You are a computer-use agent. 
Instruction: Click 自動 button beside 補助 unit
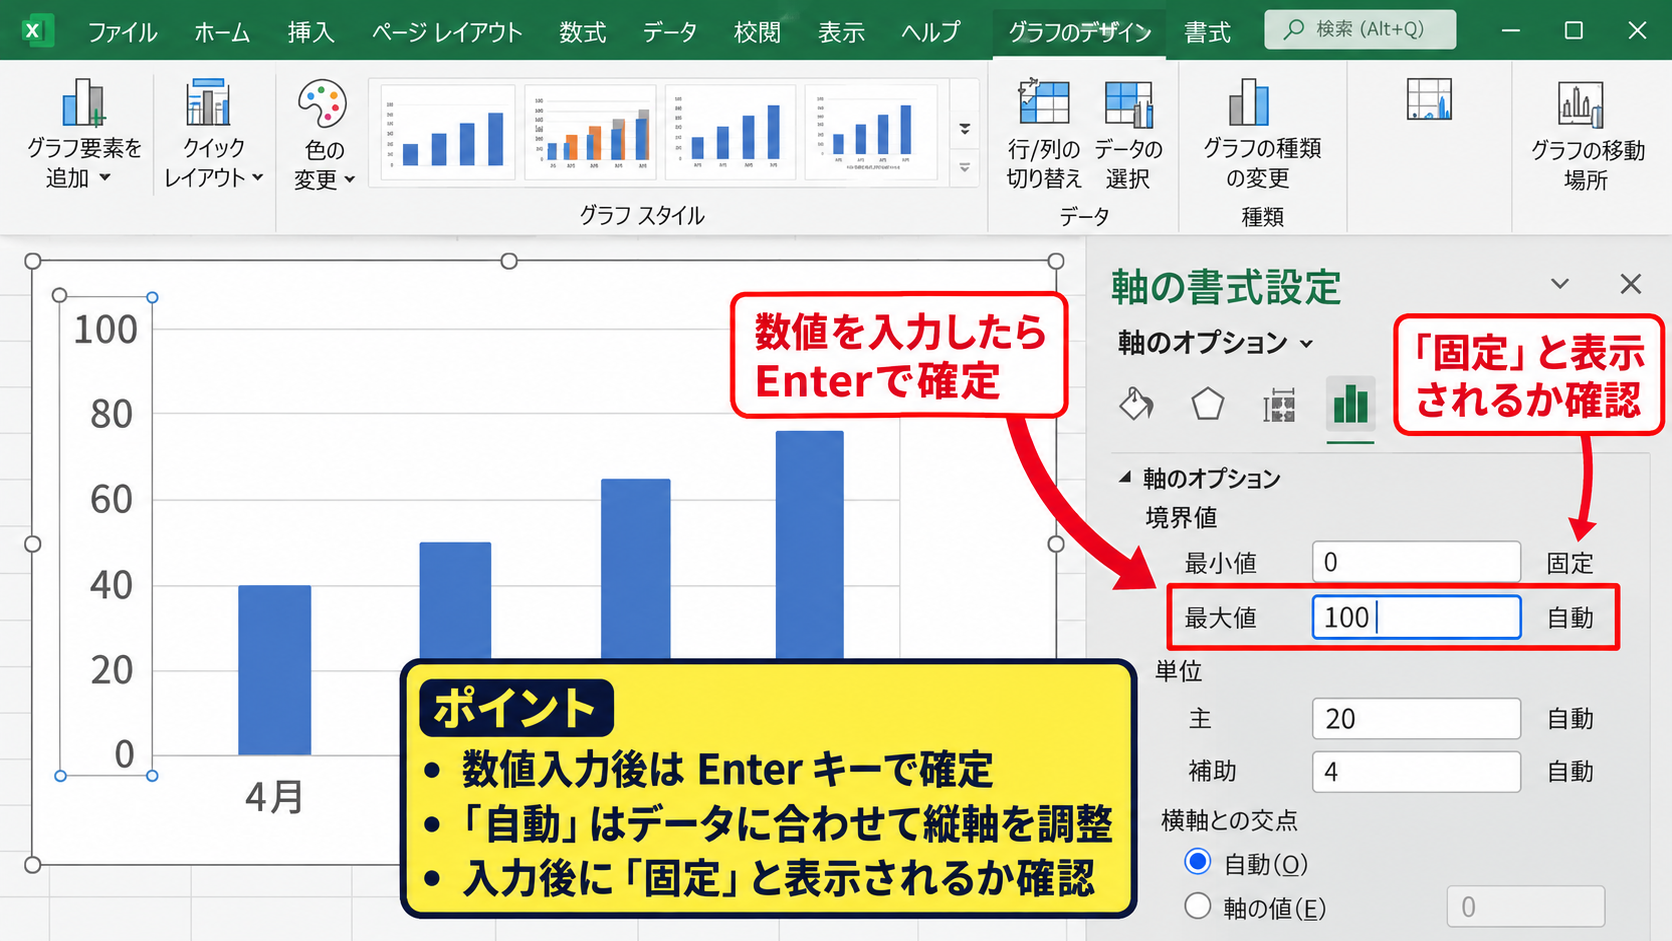coord(1570,771)
